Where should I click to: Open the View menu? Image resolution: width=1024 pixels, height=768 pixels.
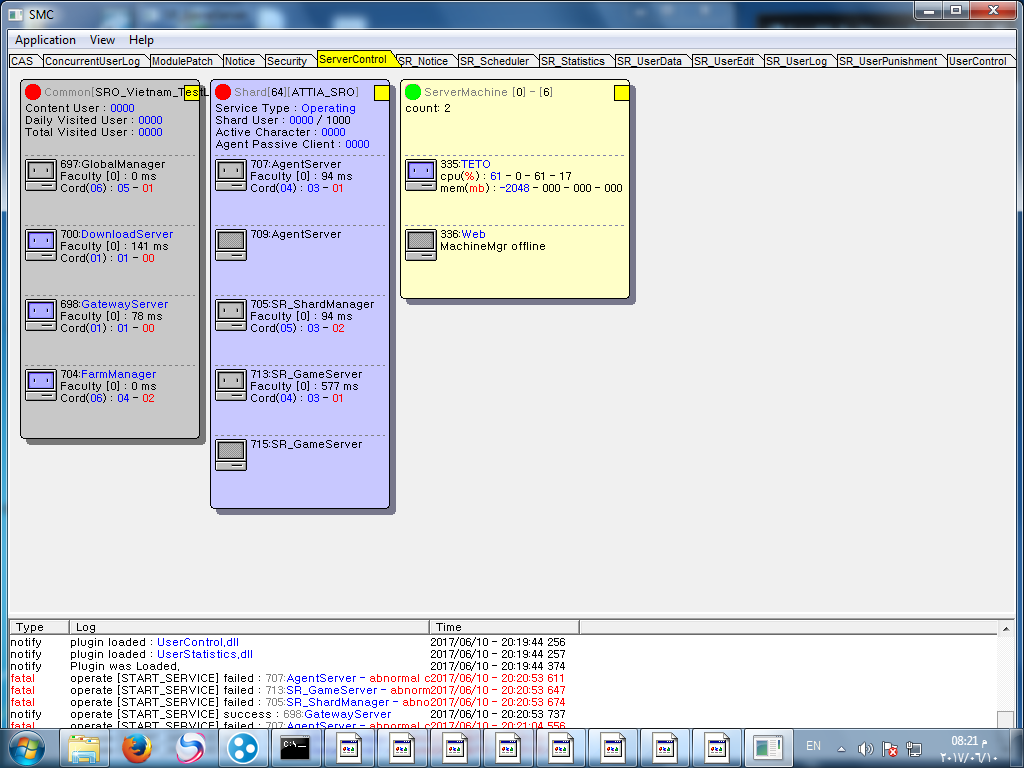click(102, 40)
